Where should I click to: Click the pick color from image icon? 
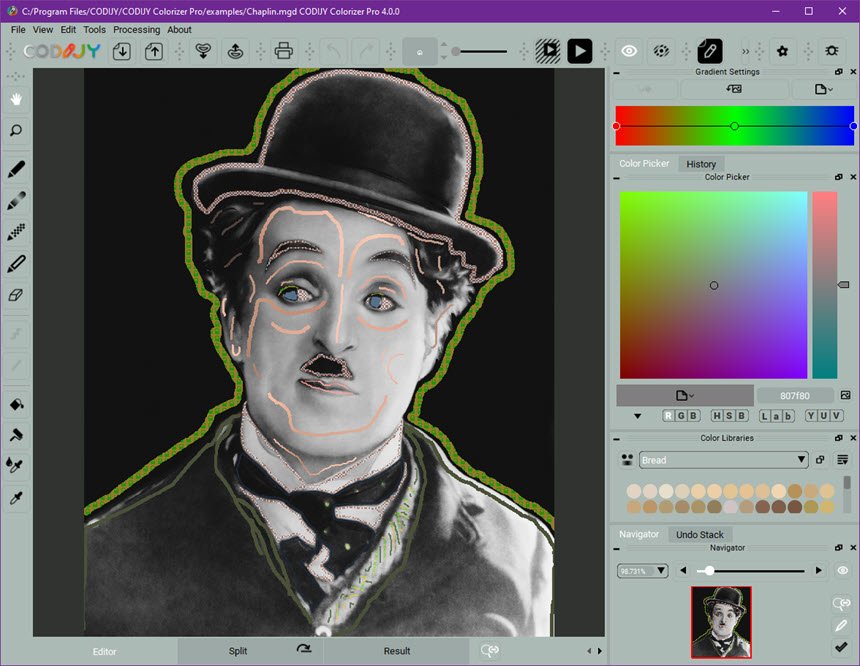pyautogui.click(x=845, y=396)
